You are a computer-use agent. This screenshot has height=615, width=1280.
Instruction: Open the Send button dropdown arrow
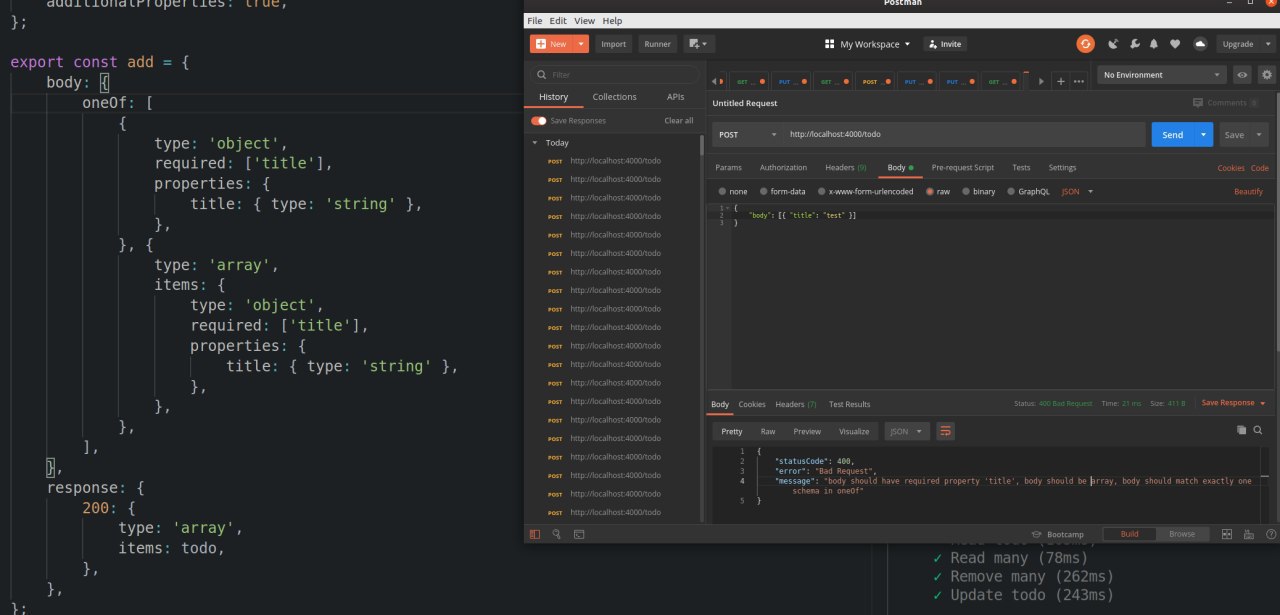point(1204,135)
